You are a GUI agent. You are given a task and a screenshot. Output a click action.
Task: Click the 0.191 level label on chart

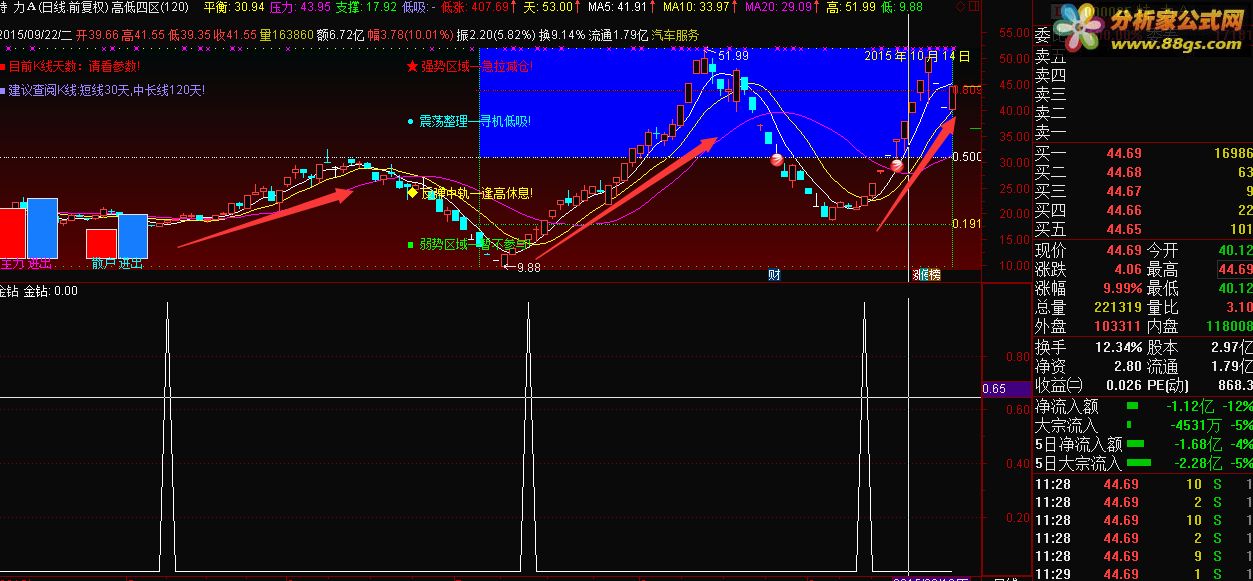pos(967,224)
